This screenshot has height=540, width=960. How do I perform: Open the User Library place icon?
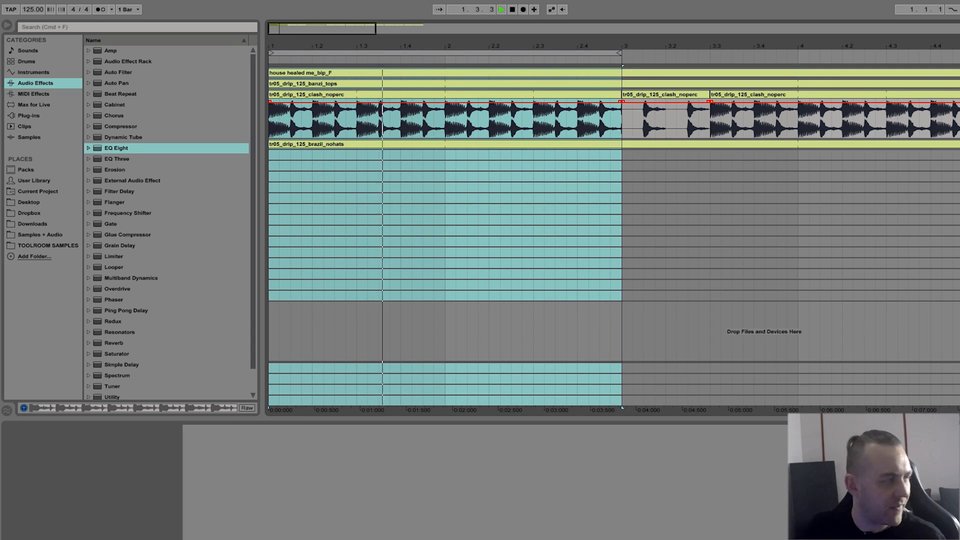coord(10,181)
